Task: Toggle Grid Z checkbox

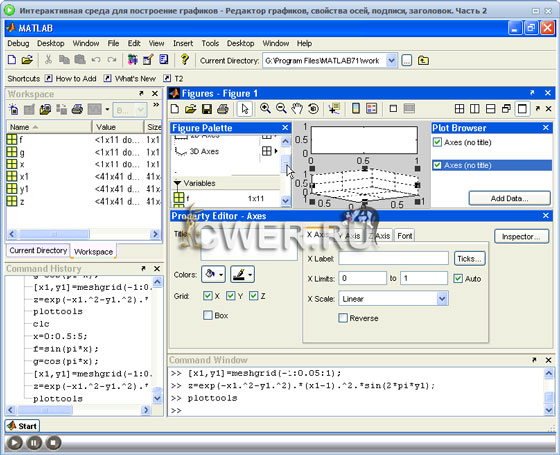Action: (254, 296)
